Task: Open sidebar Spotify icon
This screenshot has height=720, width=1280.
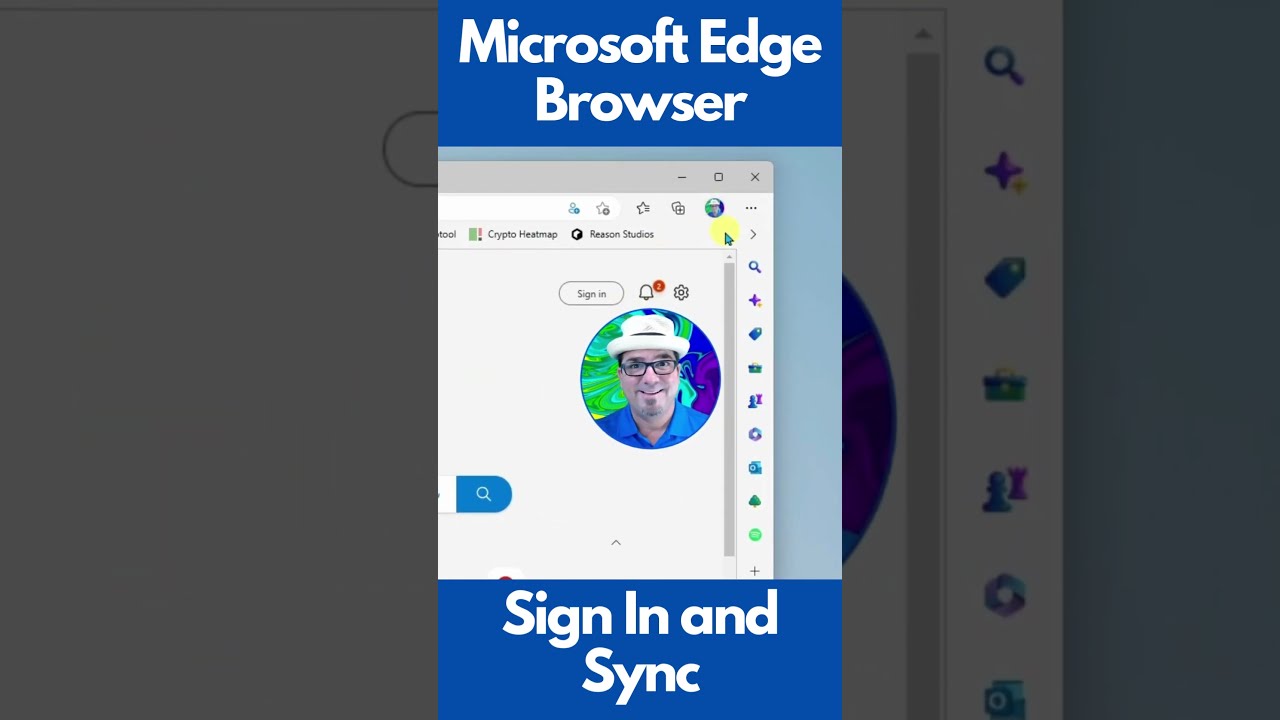Action: (755, 535)
